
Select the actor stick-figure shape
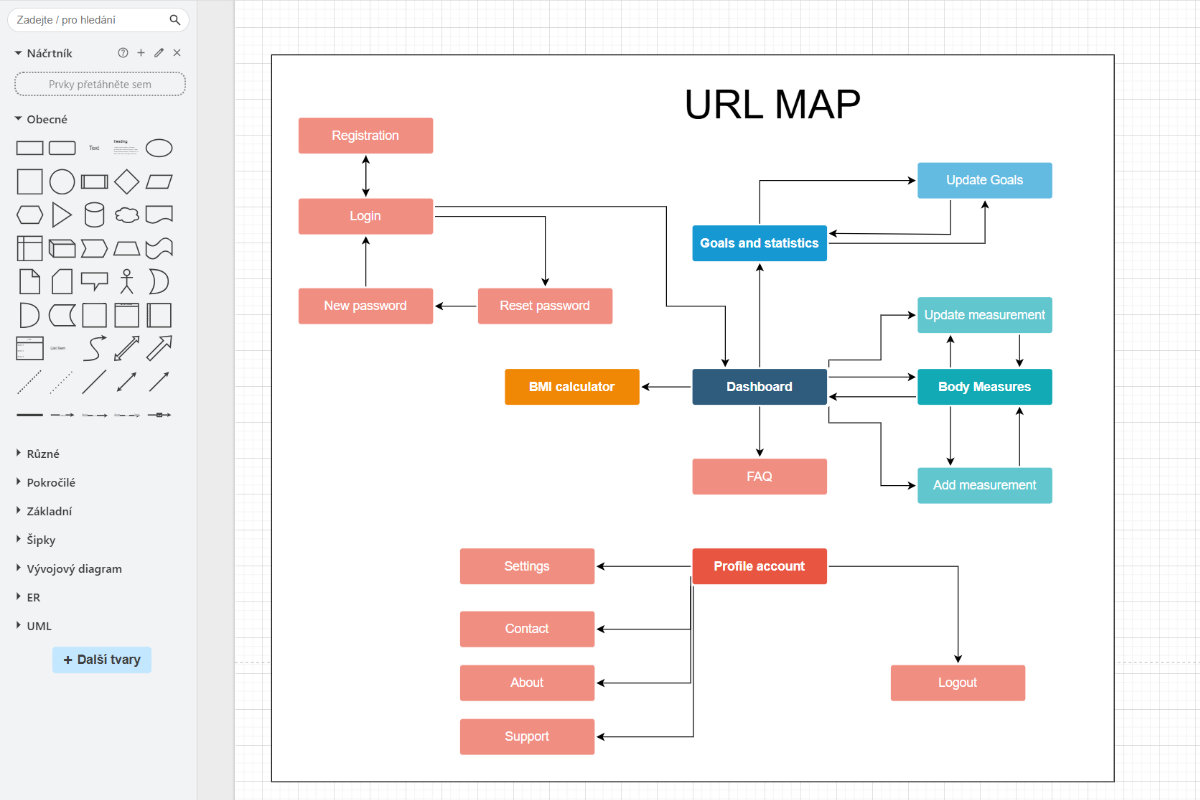pos(124,281)
